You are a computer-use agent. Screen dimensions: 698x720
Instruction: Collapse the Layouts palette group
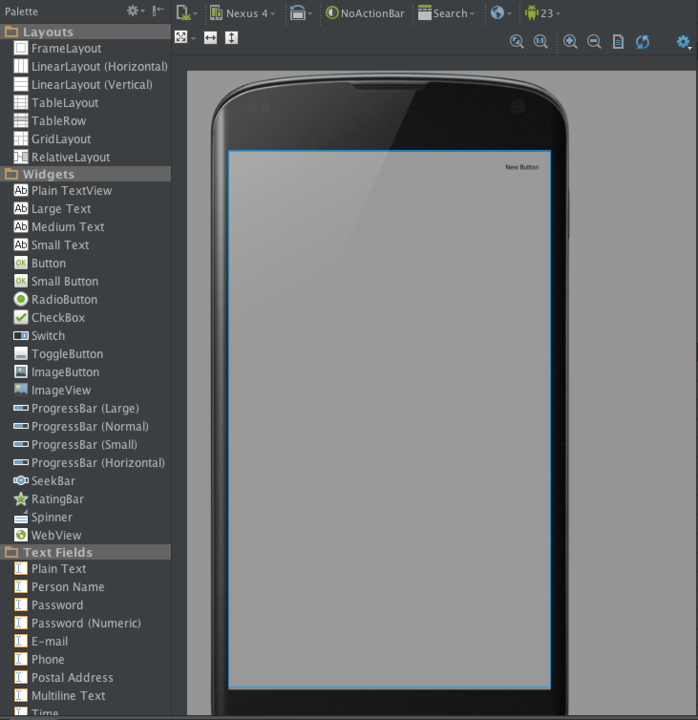pyautogui.click(x=85, y=32)
